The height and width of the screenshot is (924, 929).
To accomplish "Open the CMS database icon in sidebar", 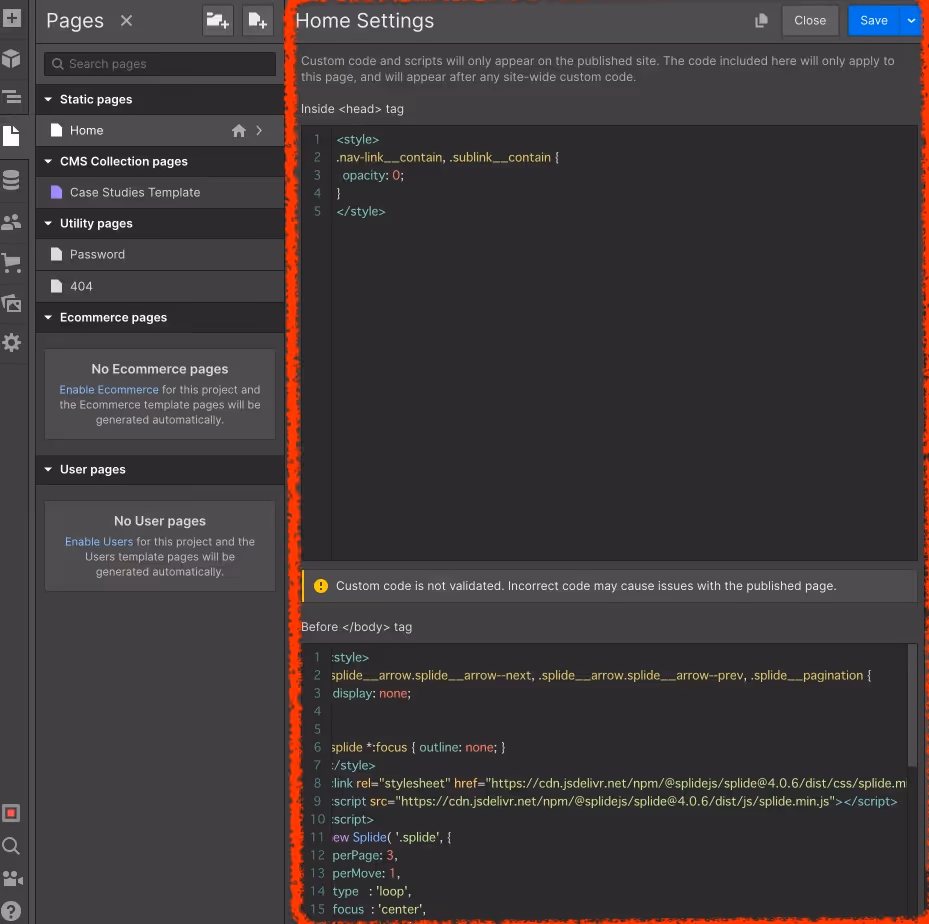I will [x=11, y=180].
